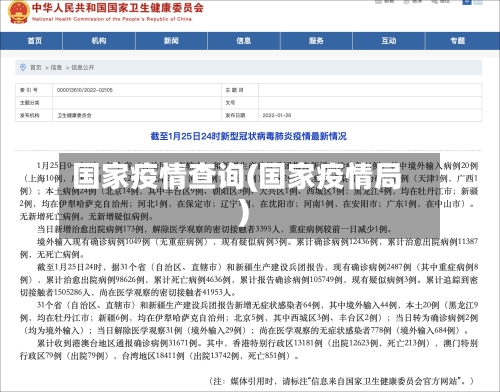
Task: Click the paragraph starting 截至1月25日24时，据31个省
Action: pos(249,279)
